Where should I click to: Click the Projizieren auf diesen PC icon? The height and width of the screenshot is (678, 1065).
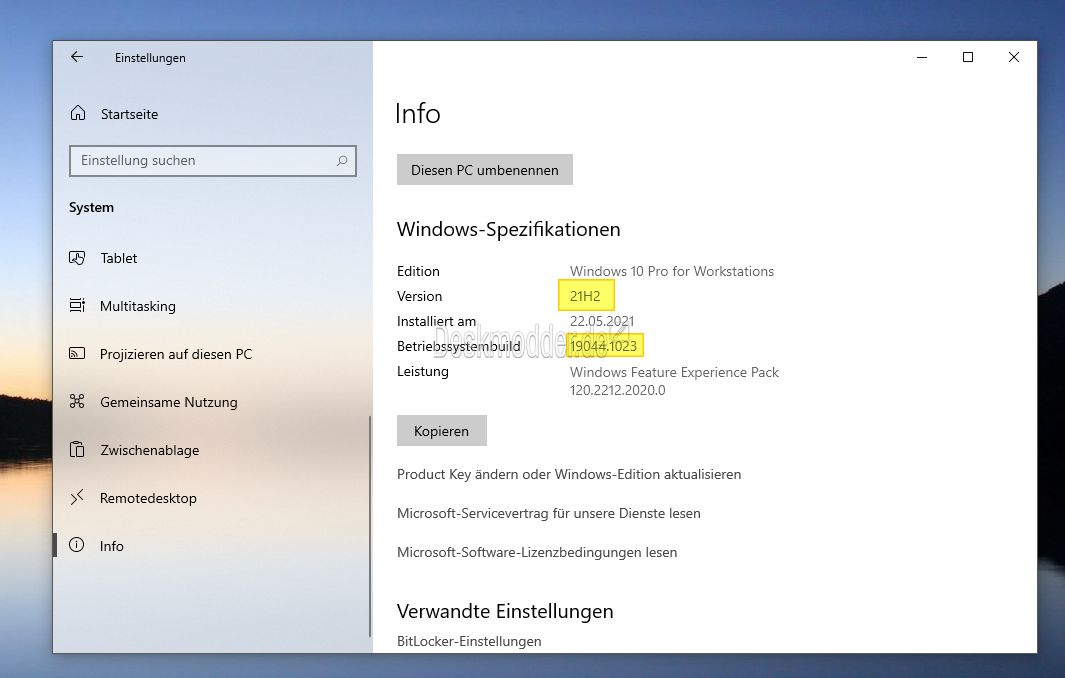tap(77, 354)
